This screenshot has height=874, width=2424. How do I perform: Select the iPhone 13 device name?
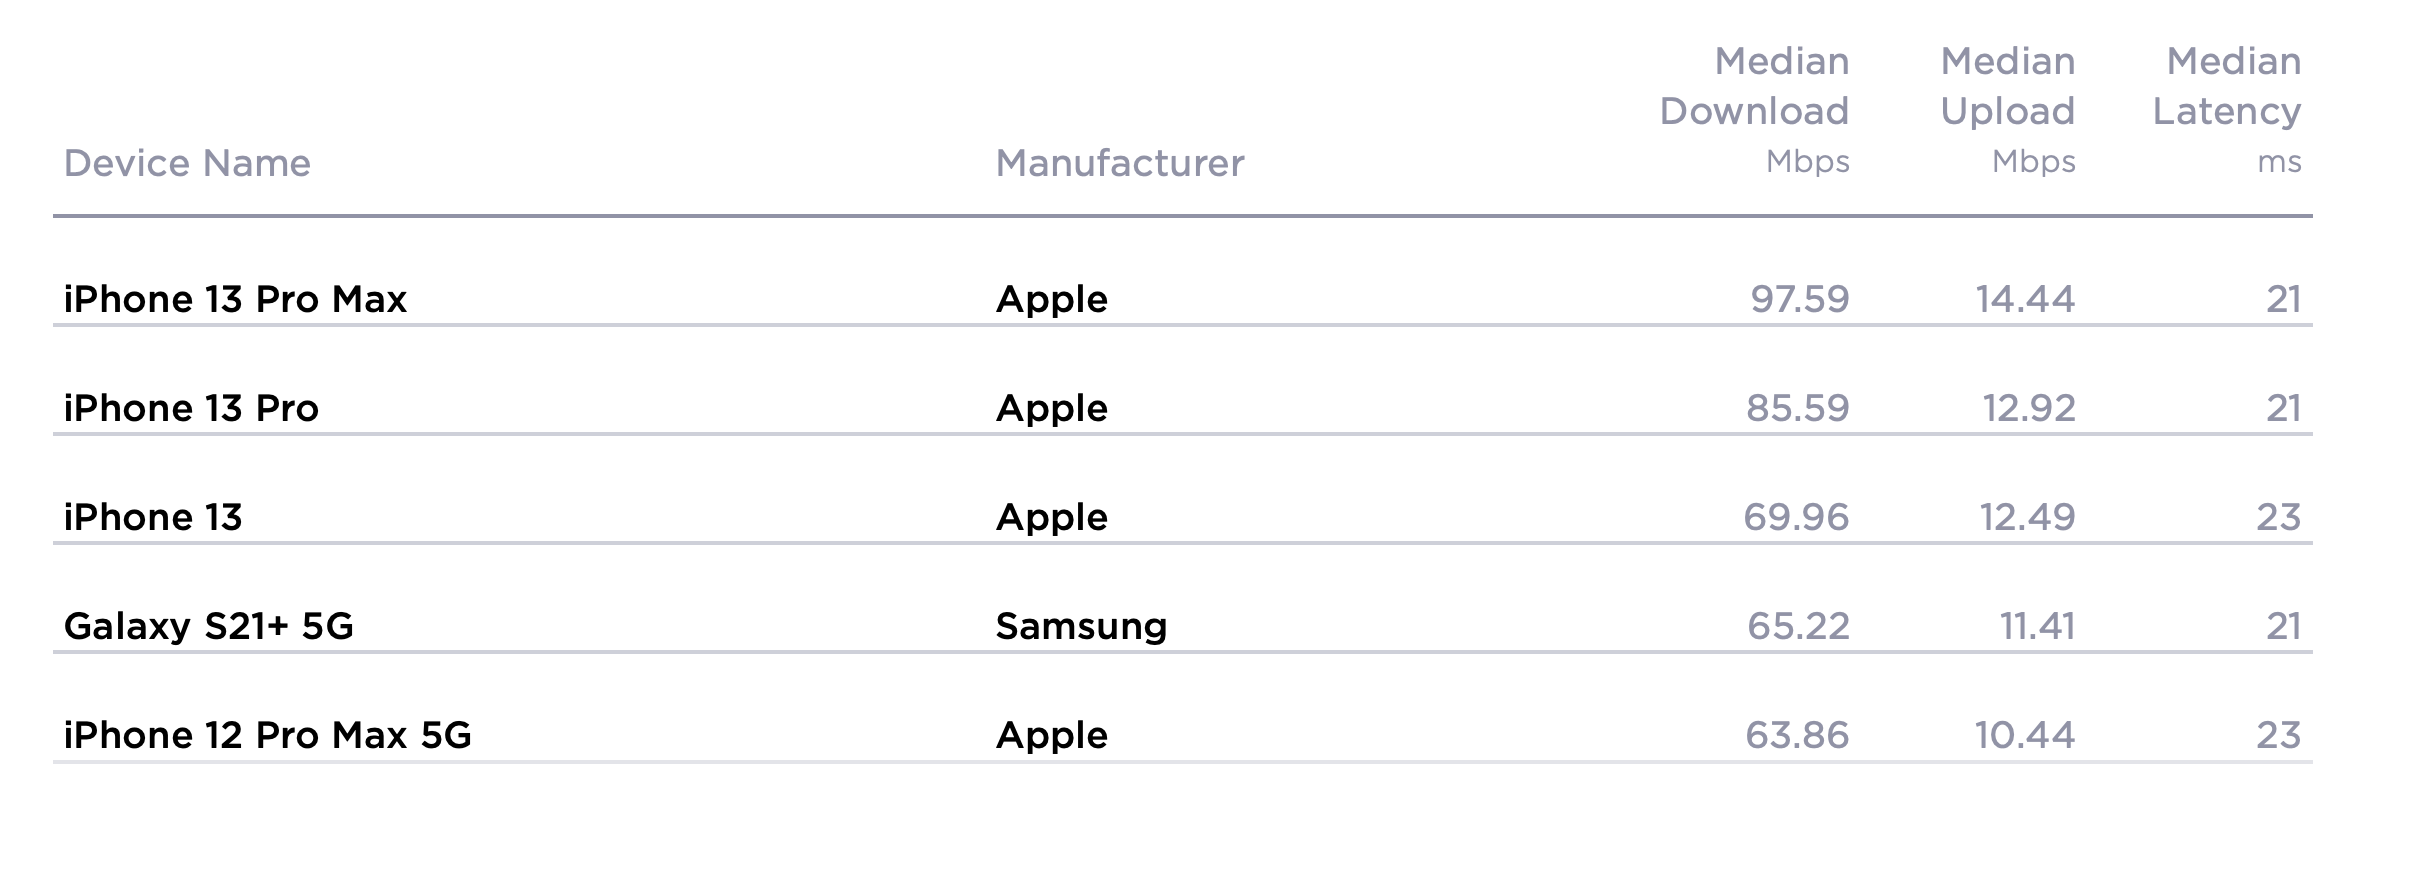[x=153, y=517]
